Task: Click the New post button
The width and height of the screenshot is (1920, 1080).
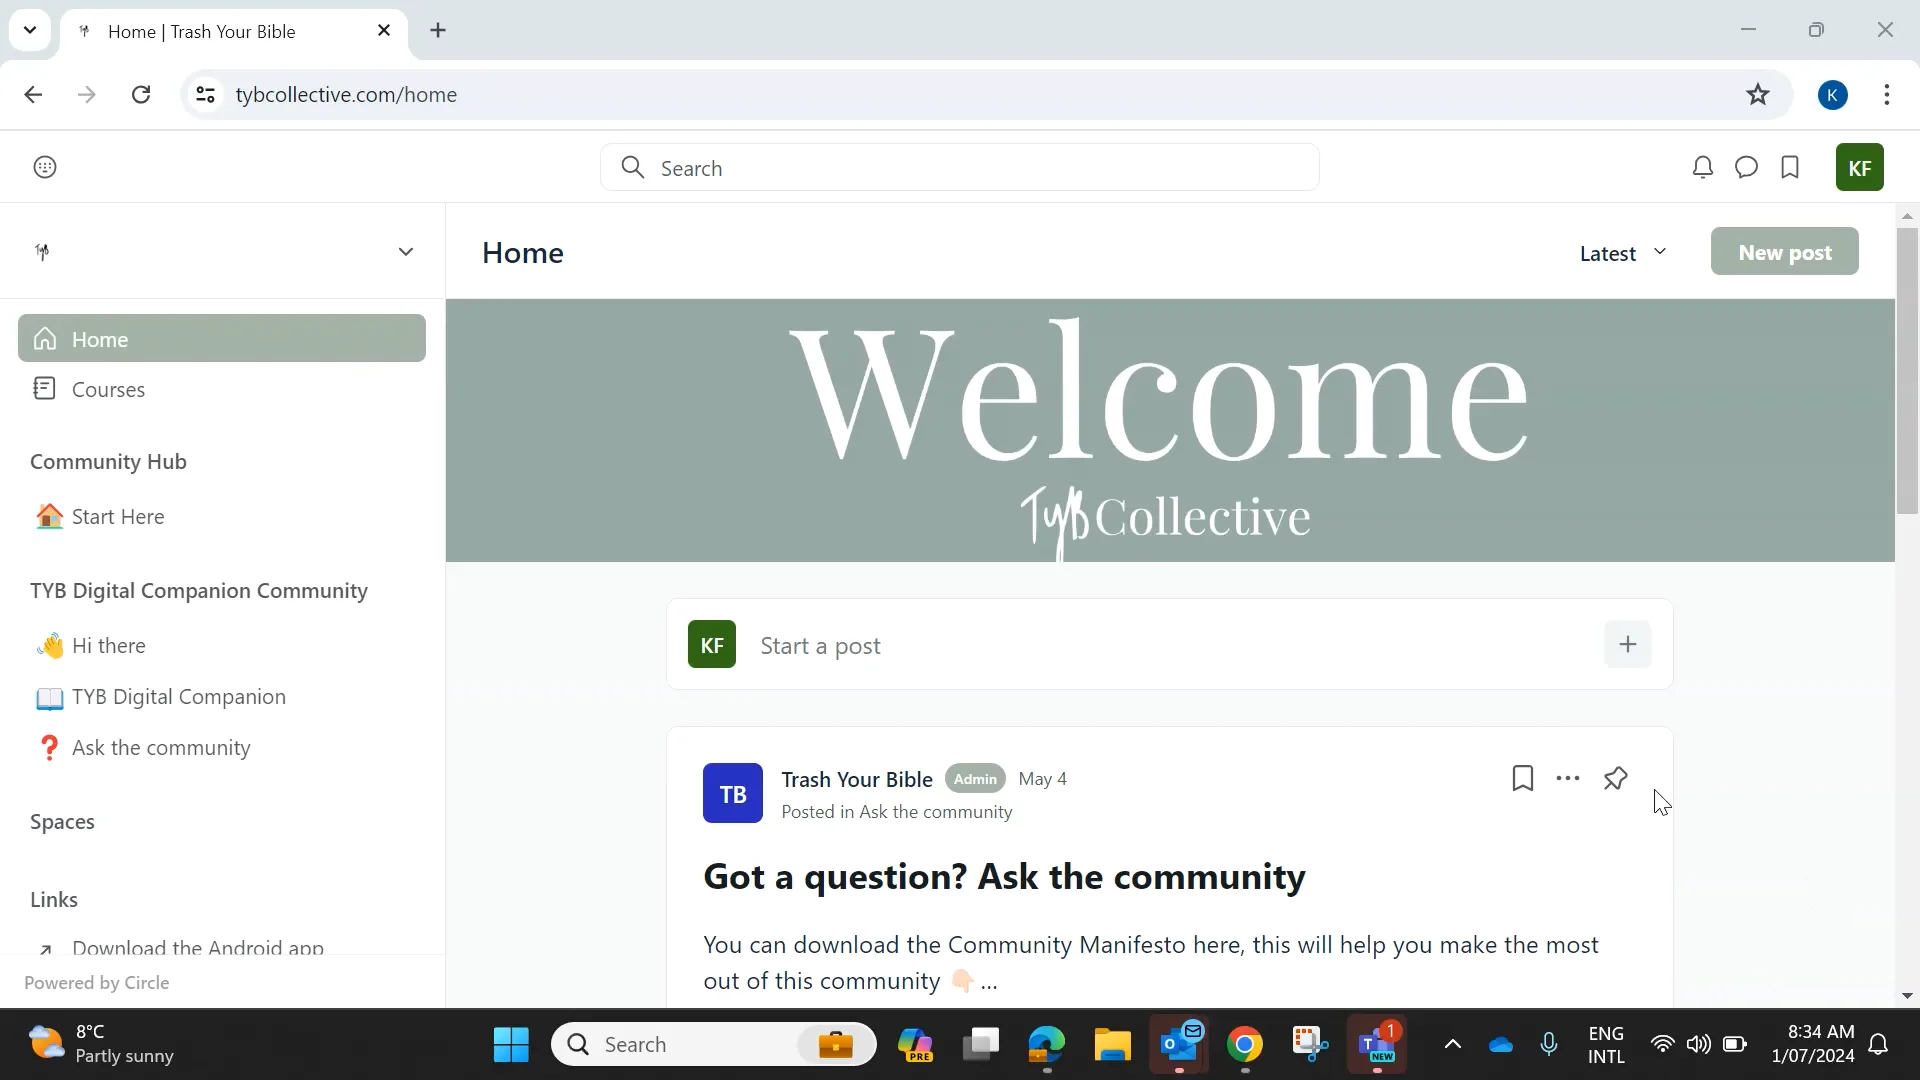Action: click(x=1783, y=251)
